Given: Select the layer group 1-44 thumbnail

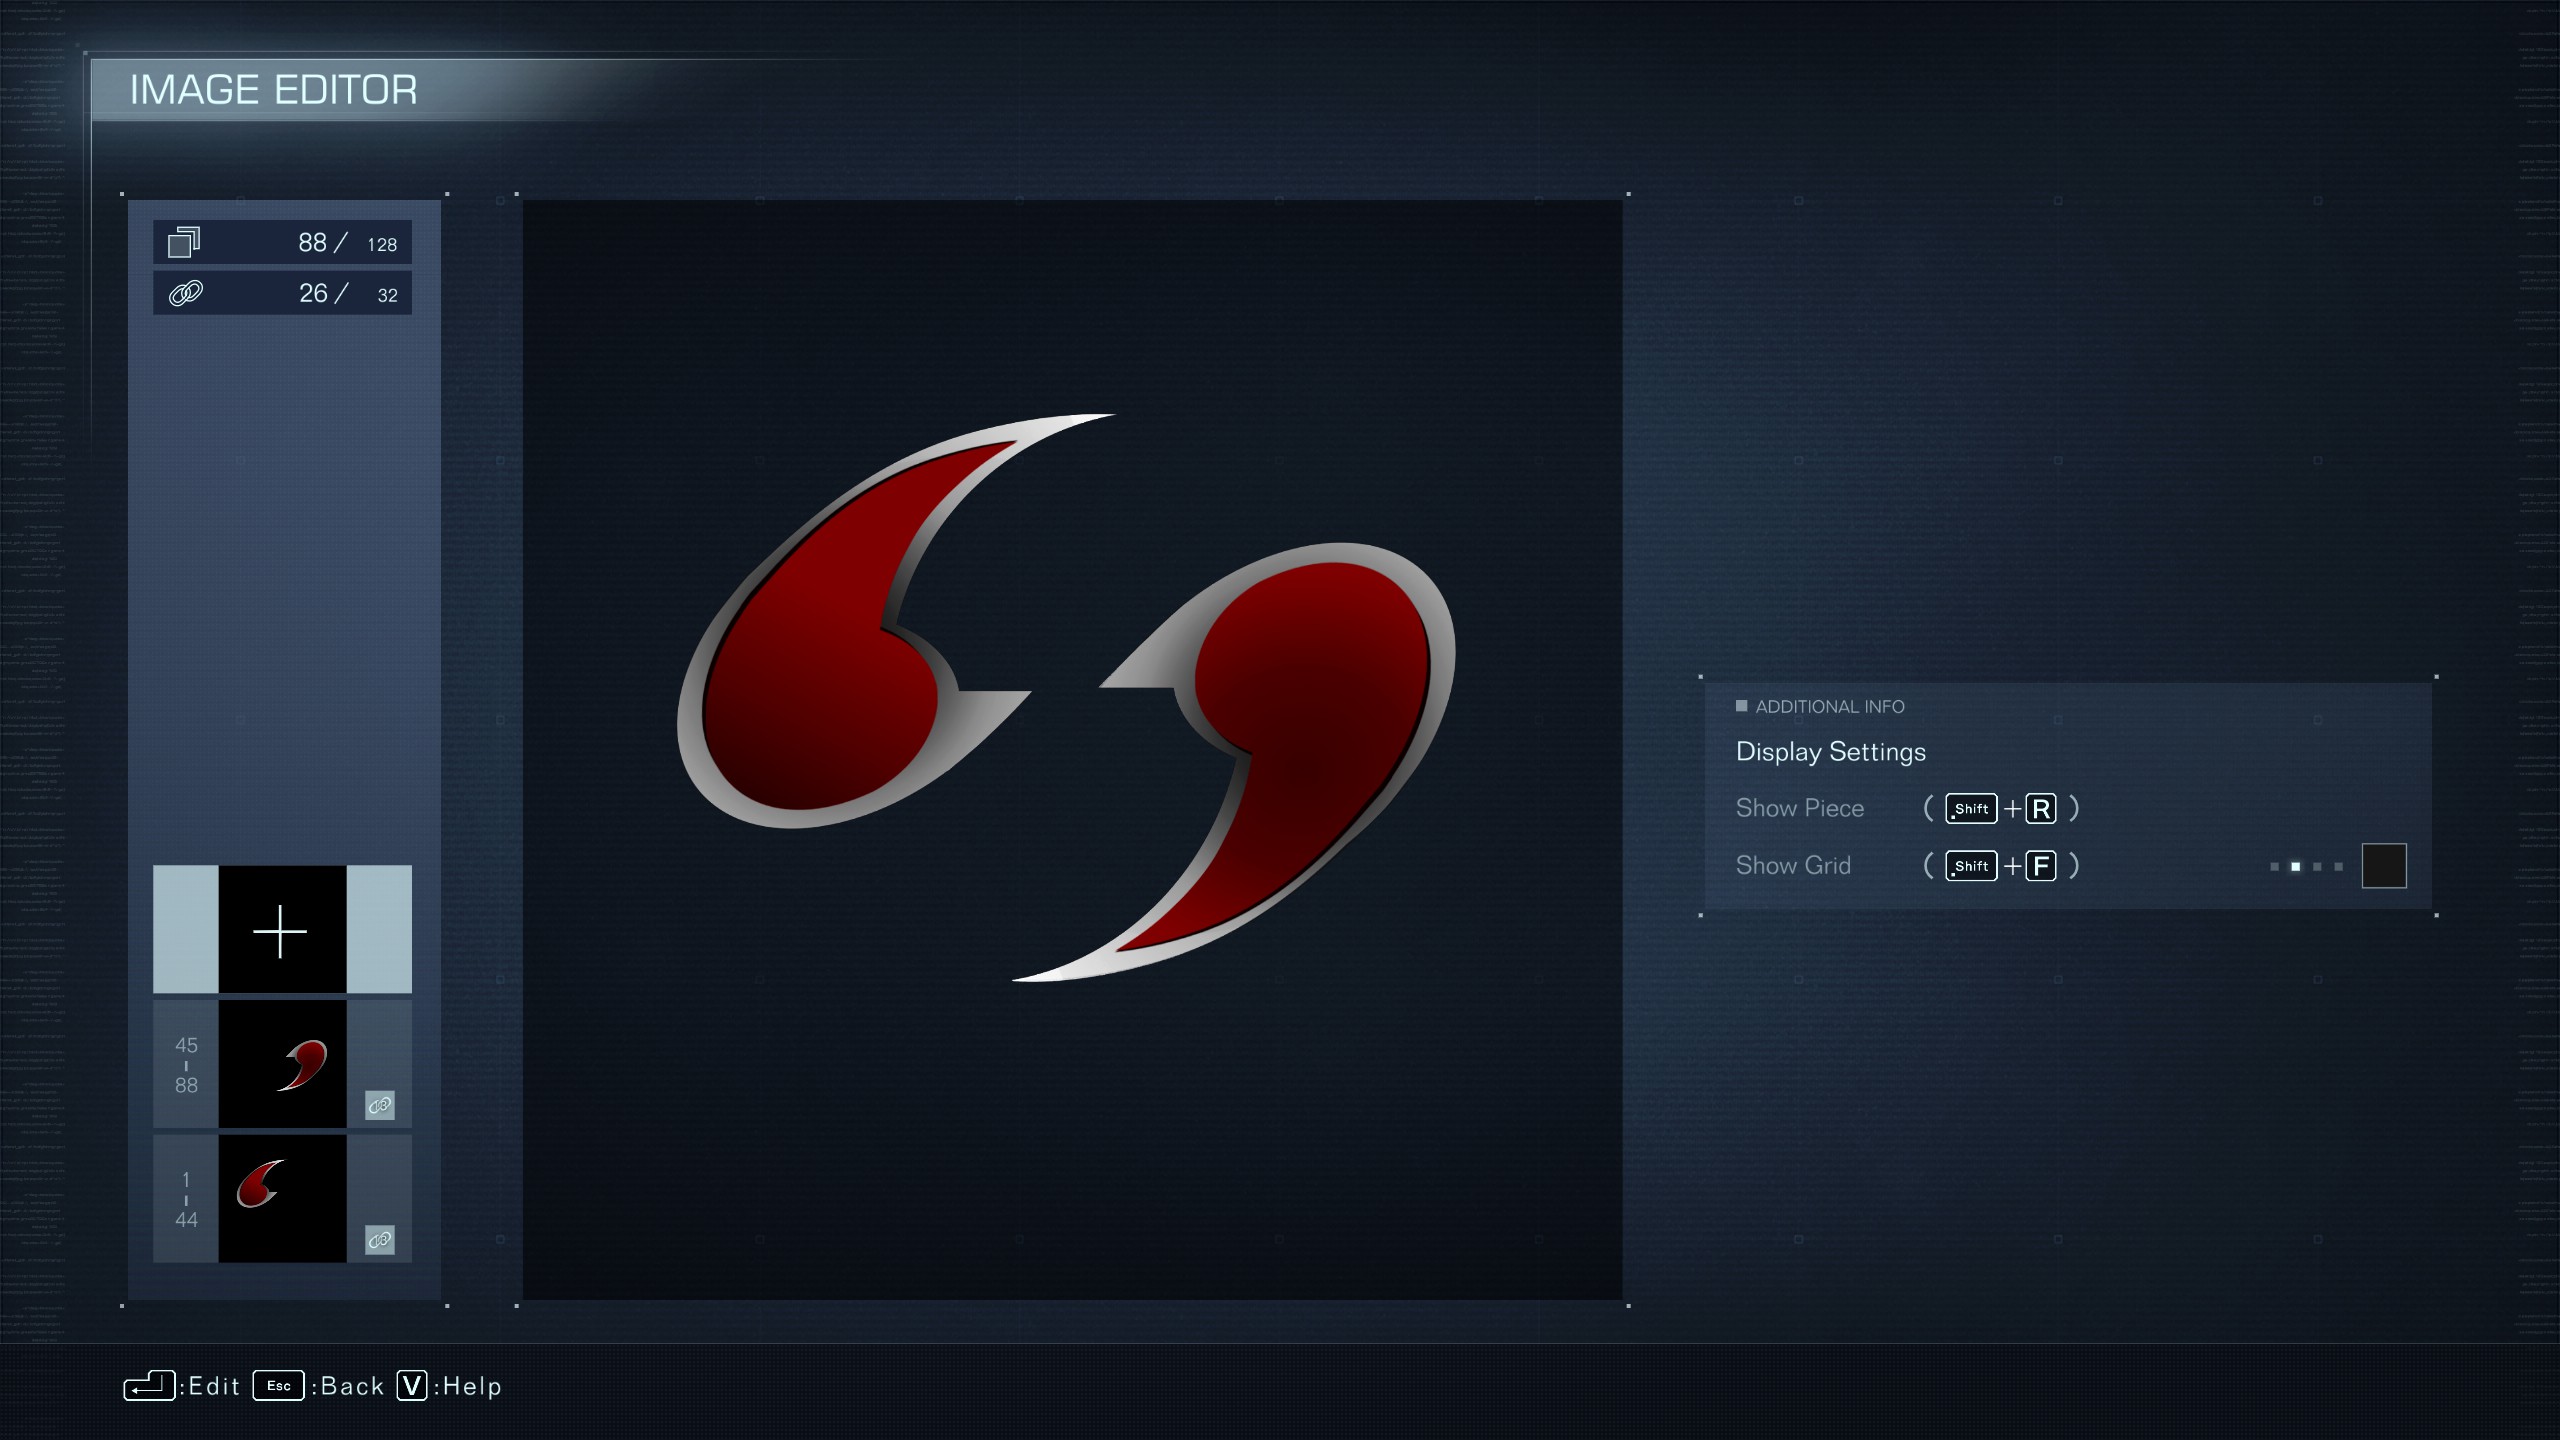Looking at the screenshot, I should [283, 1198].
